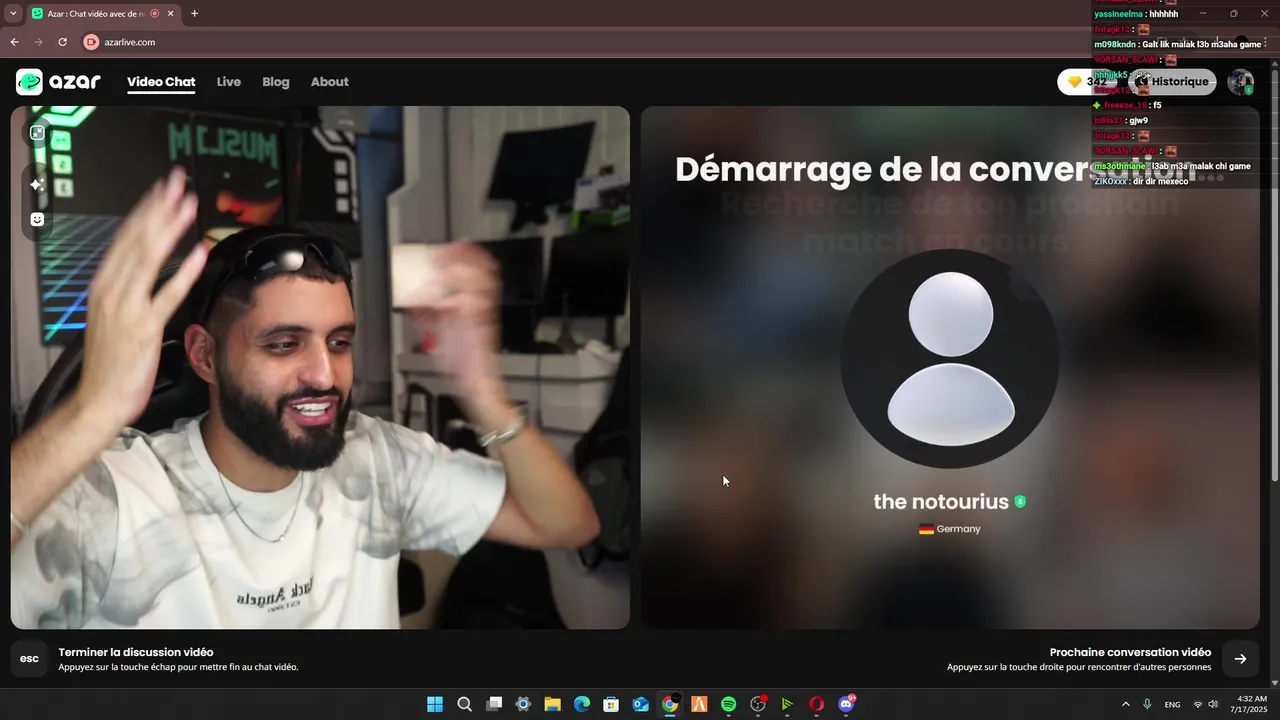Click chat message from ms3othmane

tap(1172, 166)
